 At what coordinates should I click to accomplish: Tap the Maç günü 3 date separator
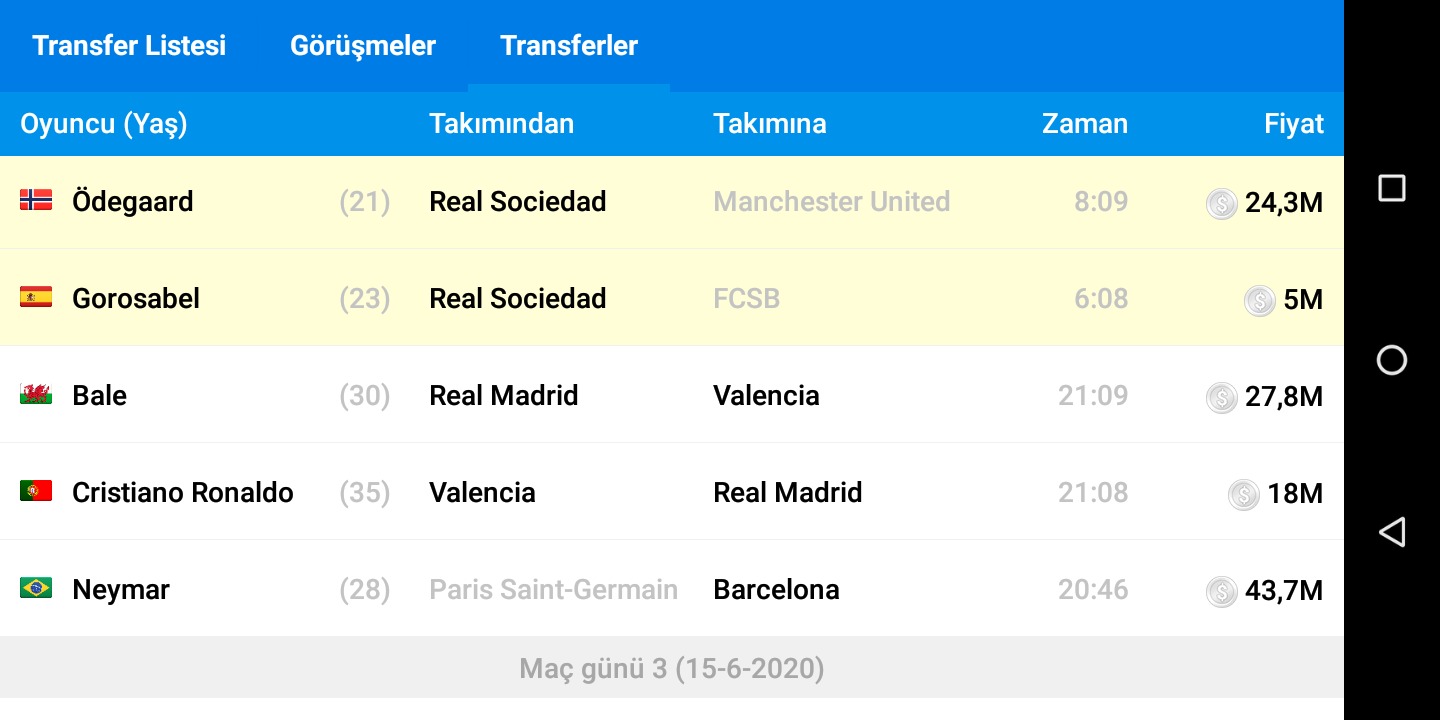672,668
